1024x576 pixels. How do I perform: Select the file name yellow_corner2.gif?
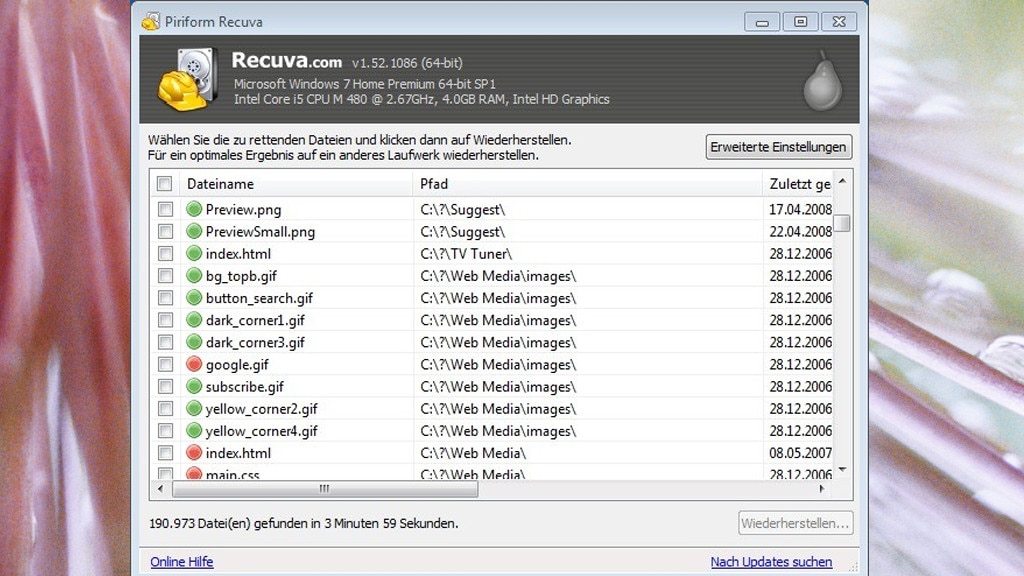point(261,409)
